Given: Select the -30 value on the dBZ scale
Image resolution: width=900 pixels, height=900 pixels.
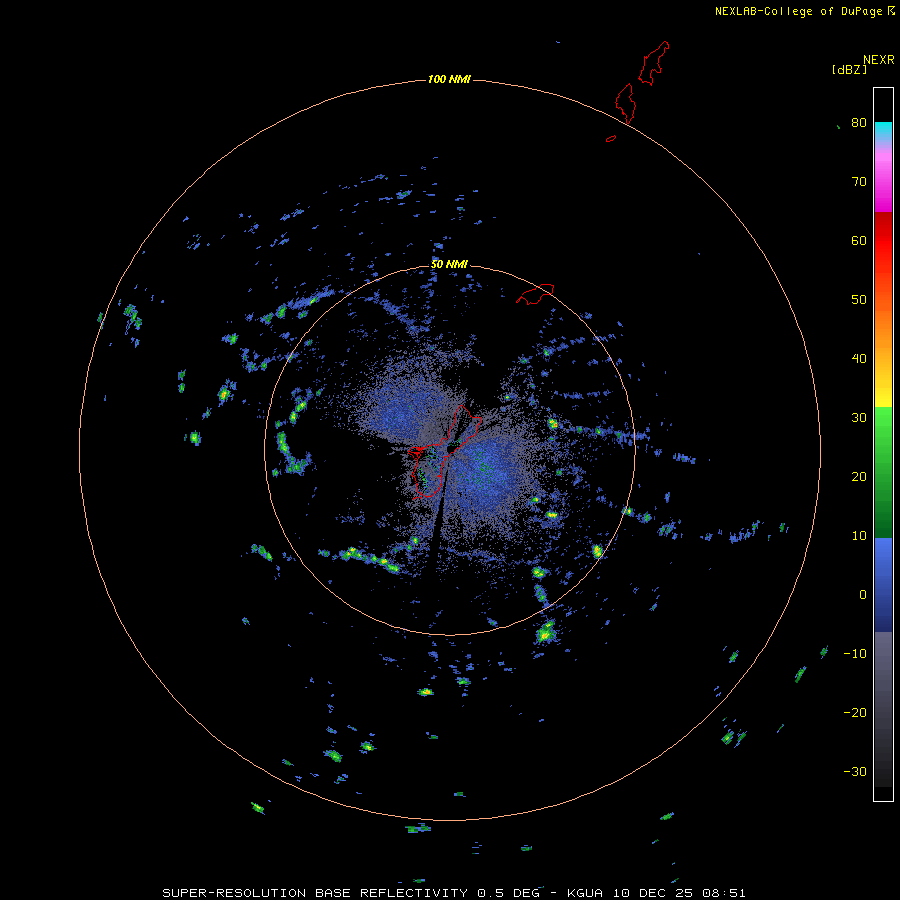Looking at the screenshot, I should pyautogui.click(x=855, y=772).
